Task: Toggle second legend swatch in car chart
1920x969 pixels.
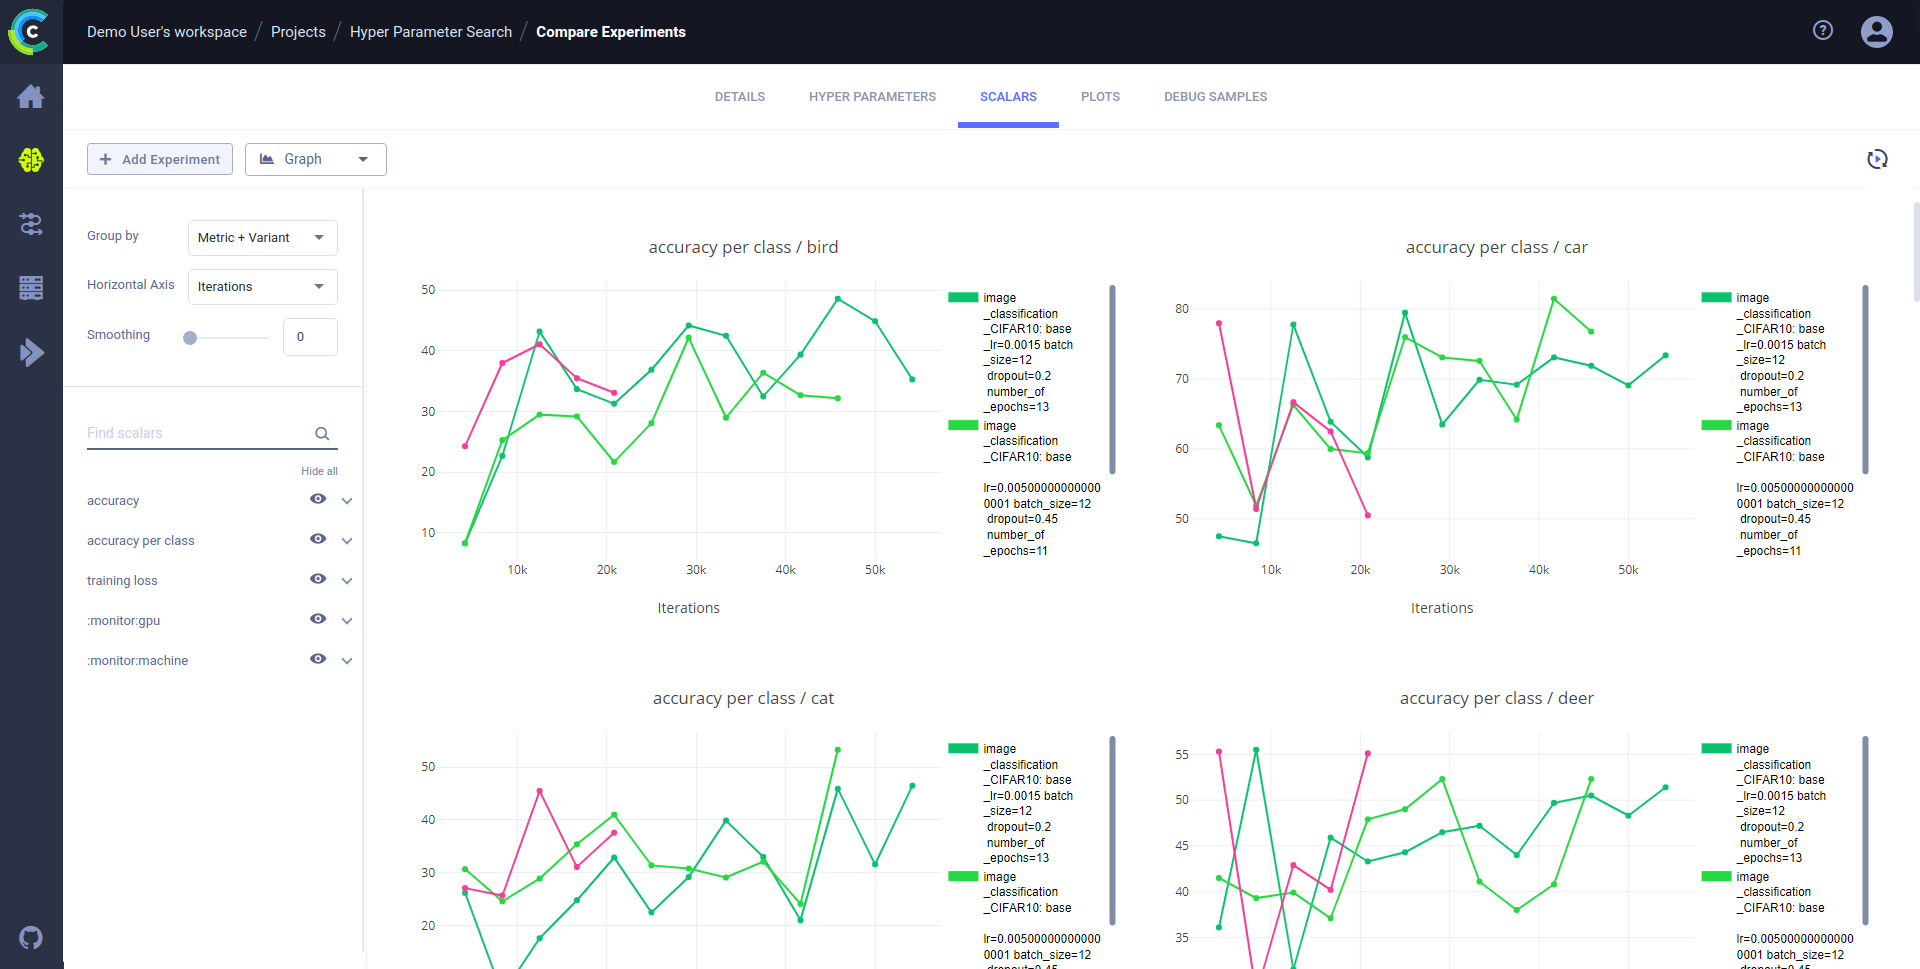Action: click(x=1716, y=425)
